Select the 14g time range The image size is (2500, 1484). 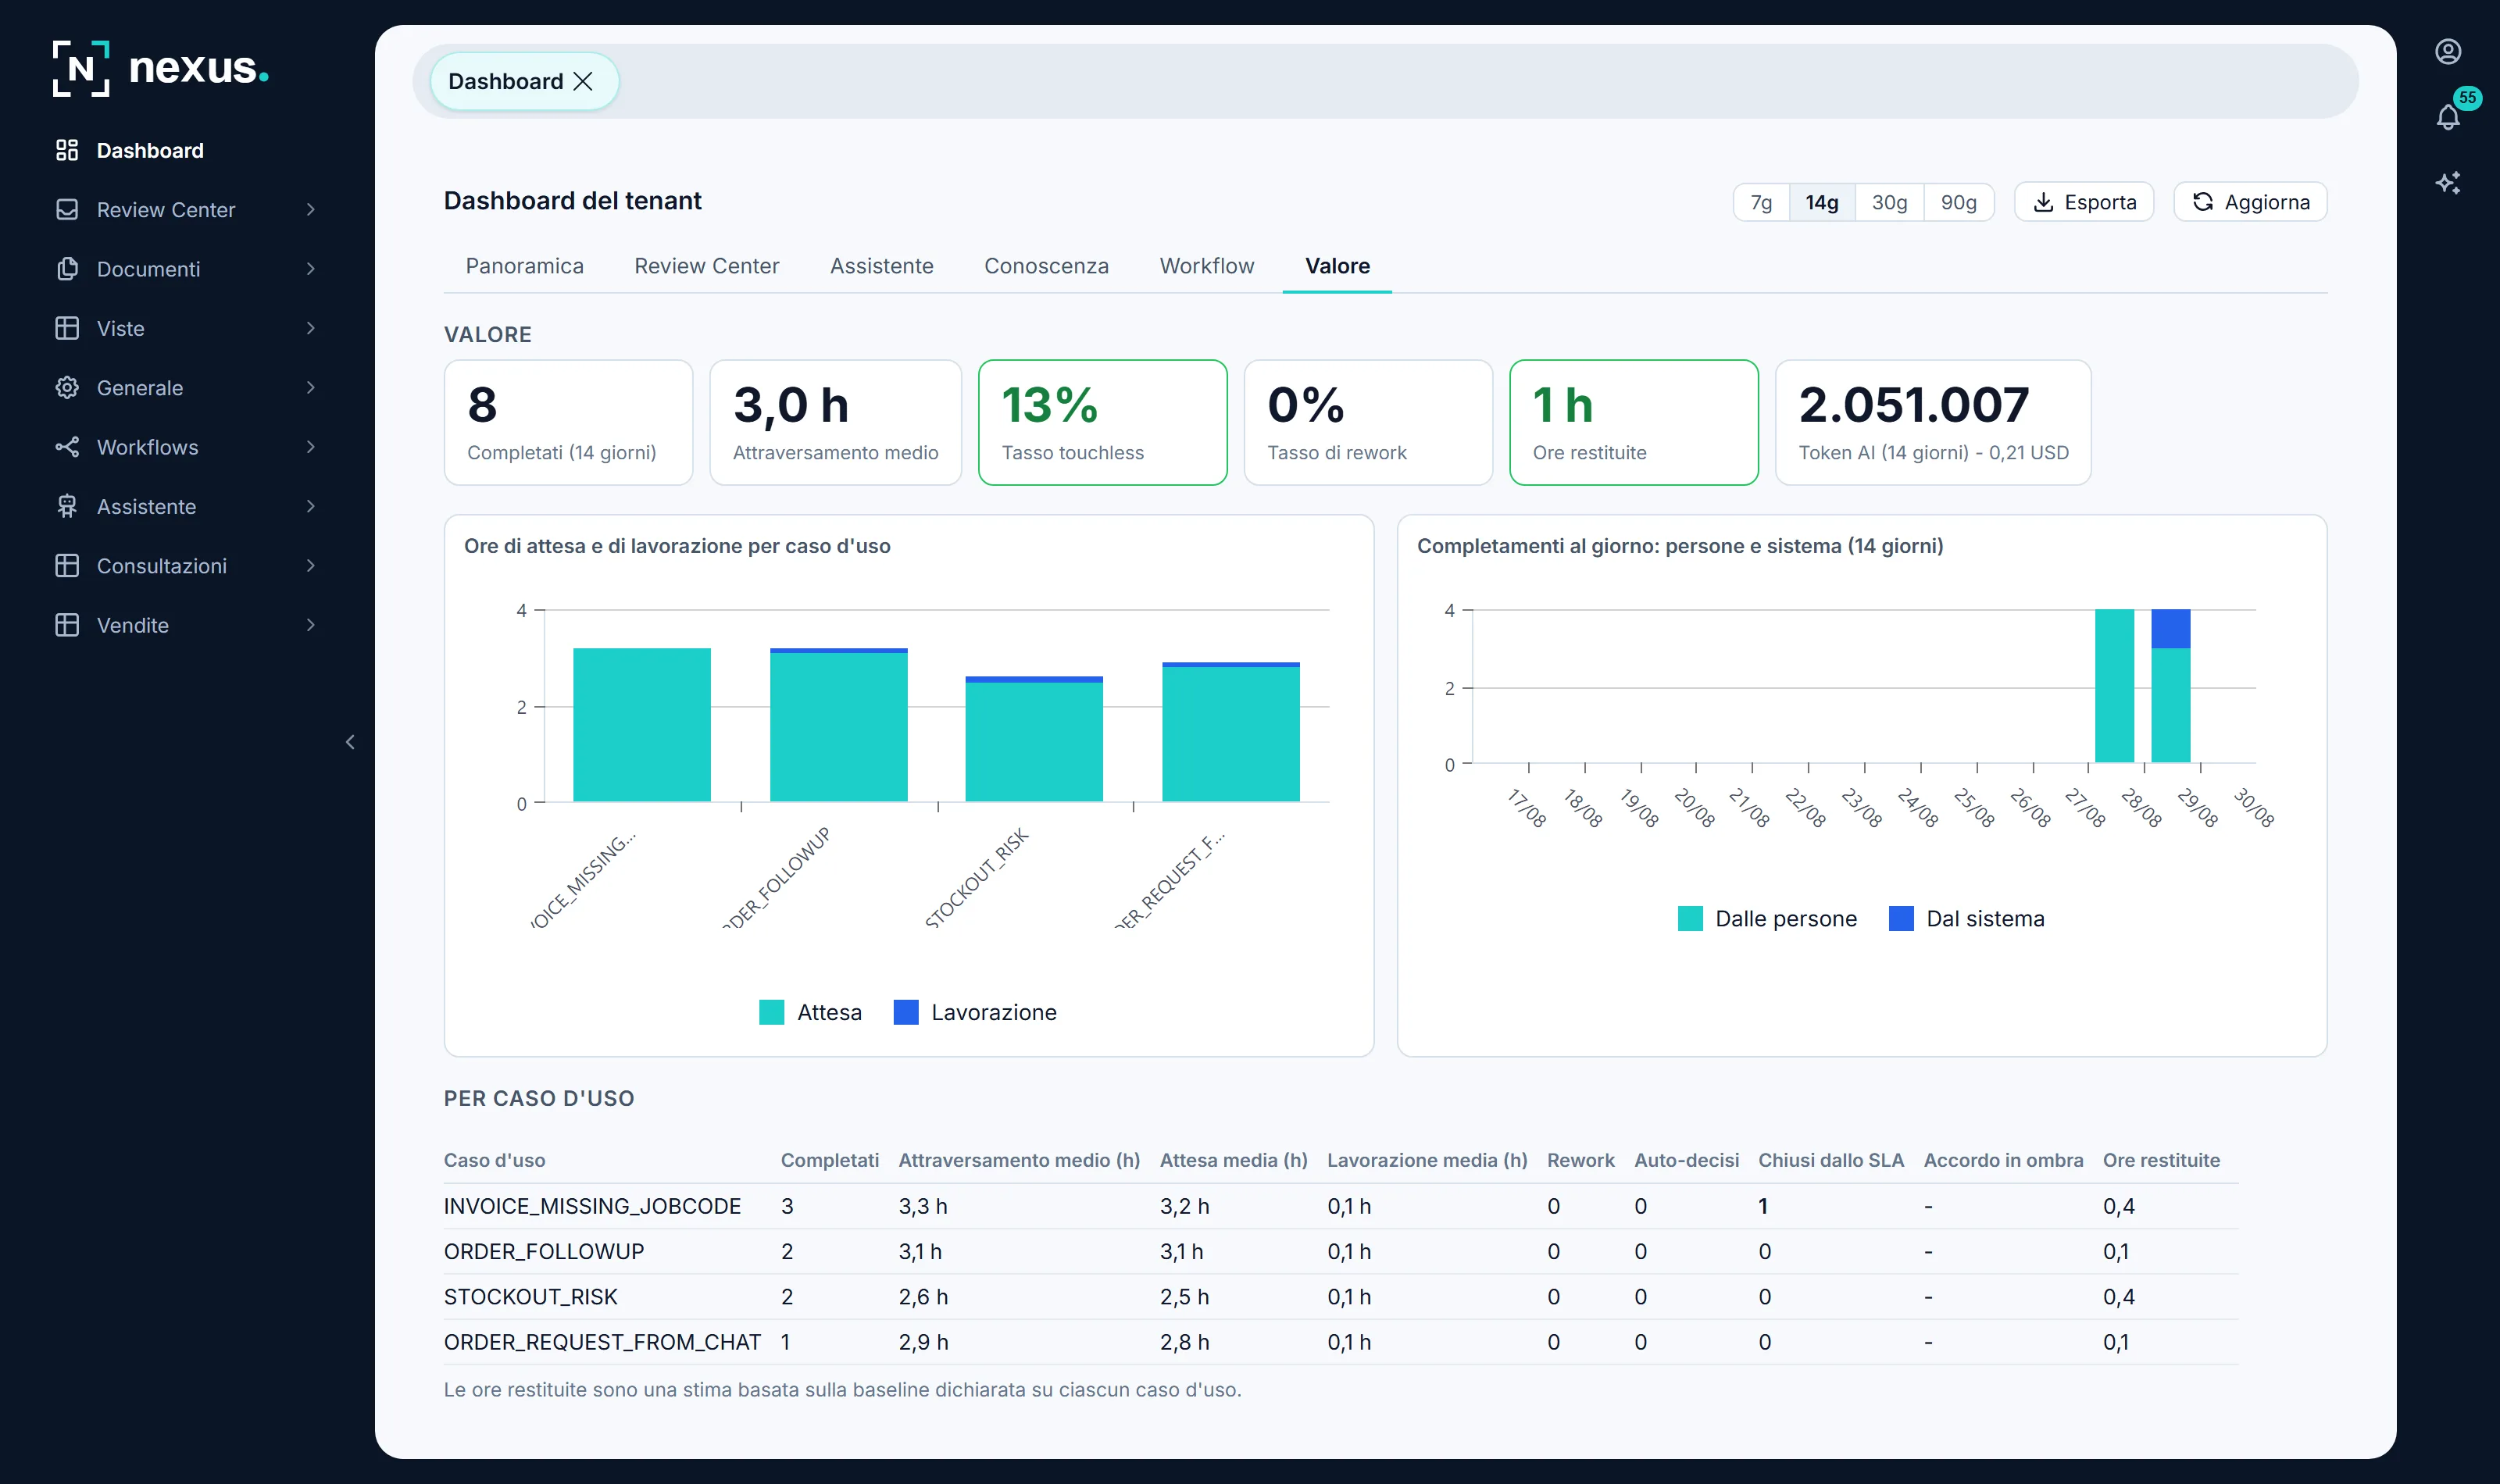(1822, 202)
